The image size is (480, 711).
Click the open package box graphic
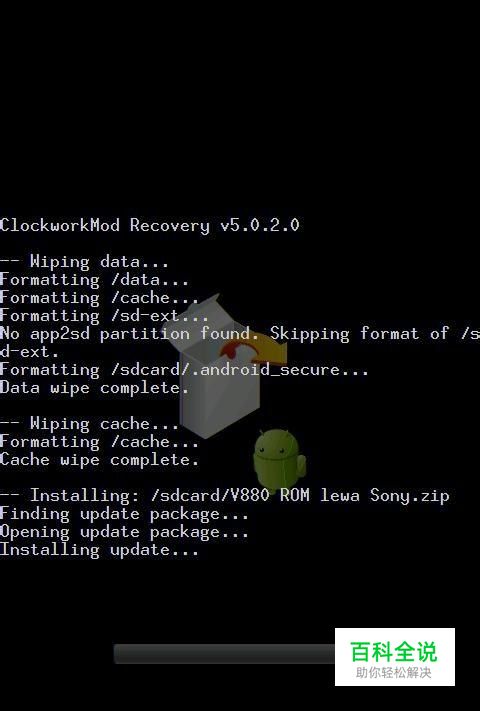point(218,366)
